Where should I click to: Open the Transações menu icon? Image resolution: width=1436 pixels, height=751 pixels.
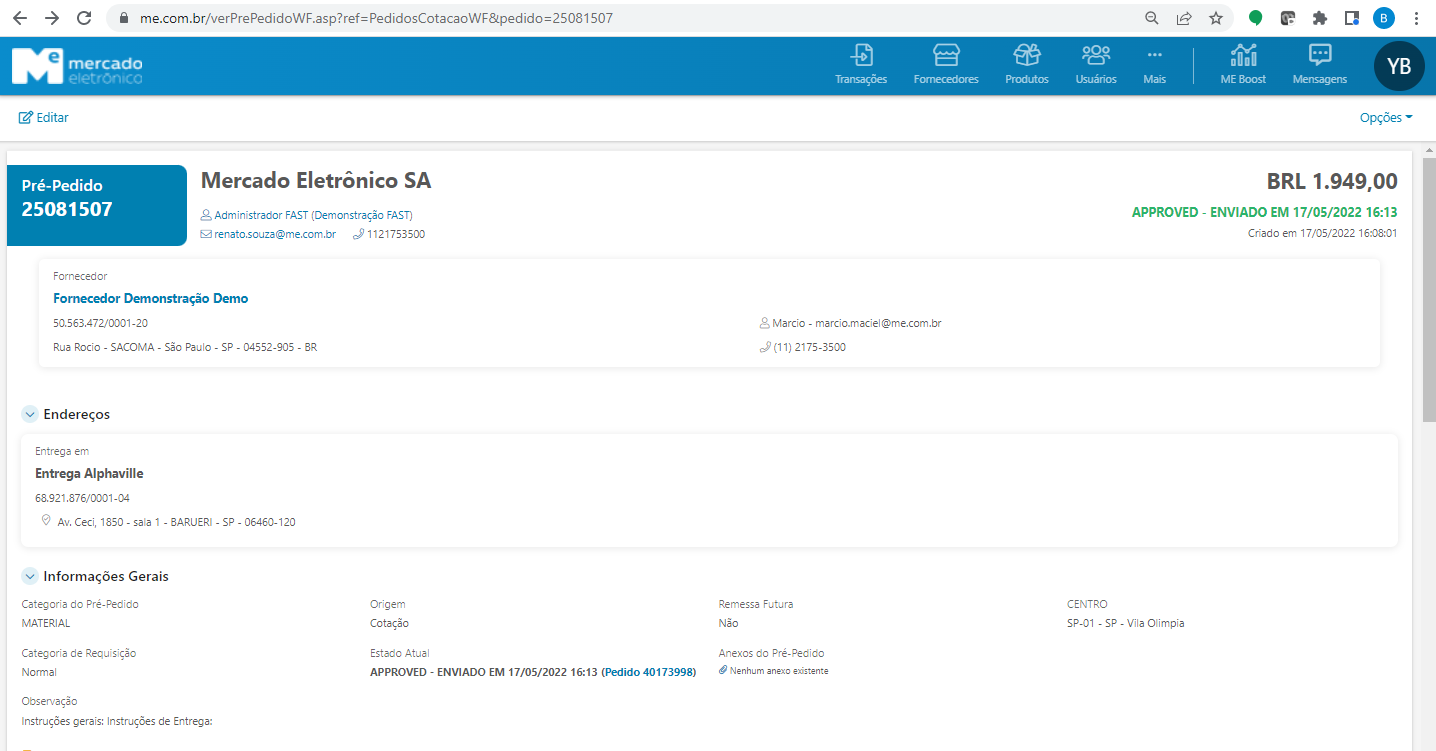tap(861, 55)
